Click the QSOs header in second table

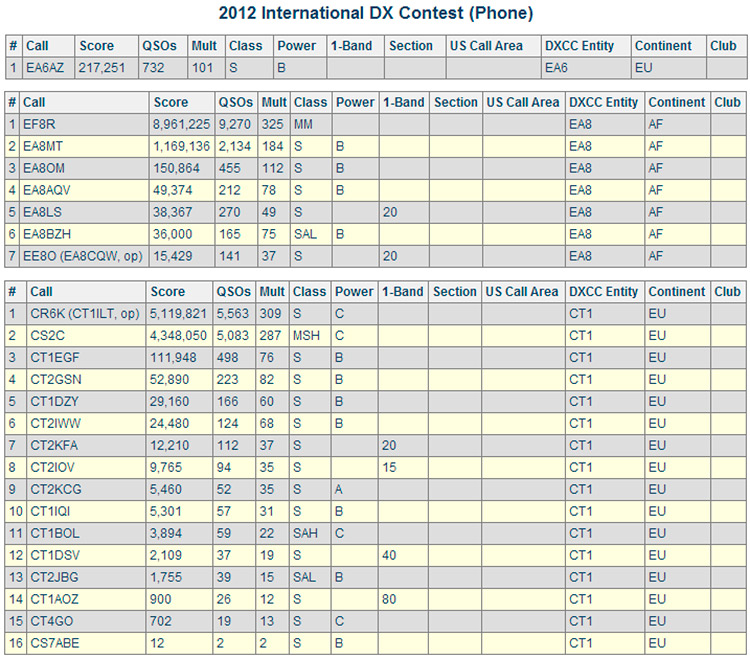(236, 102)
